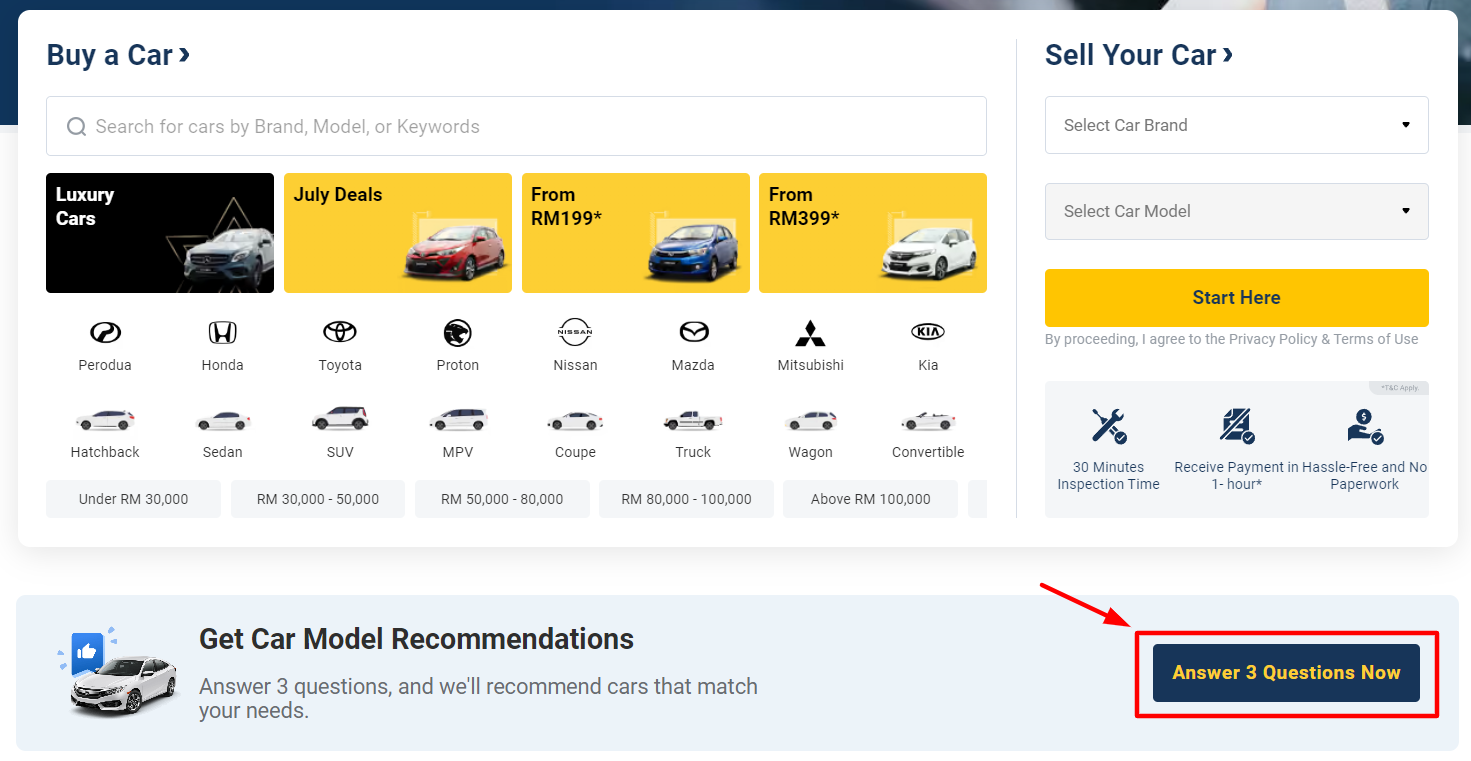The height and width of the screenshot is (761, 1471).
Task: Click the yellow Start Here button
Action: pos(1236,297)
